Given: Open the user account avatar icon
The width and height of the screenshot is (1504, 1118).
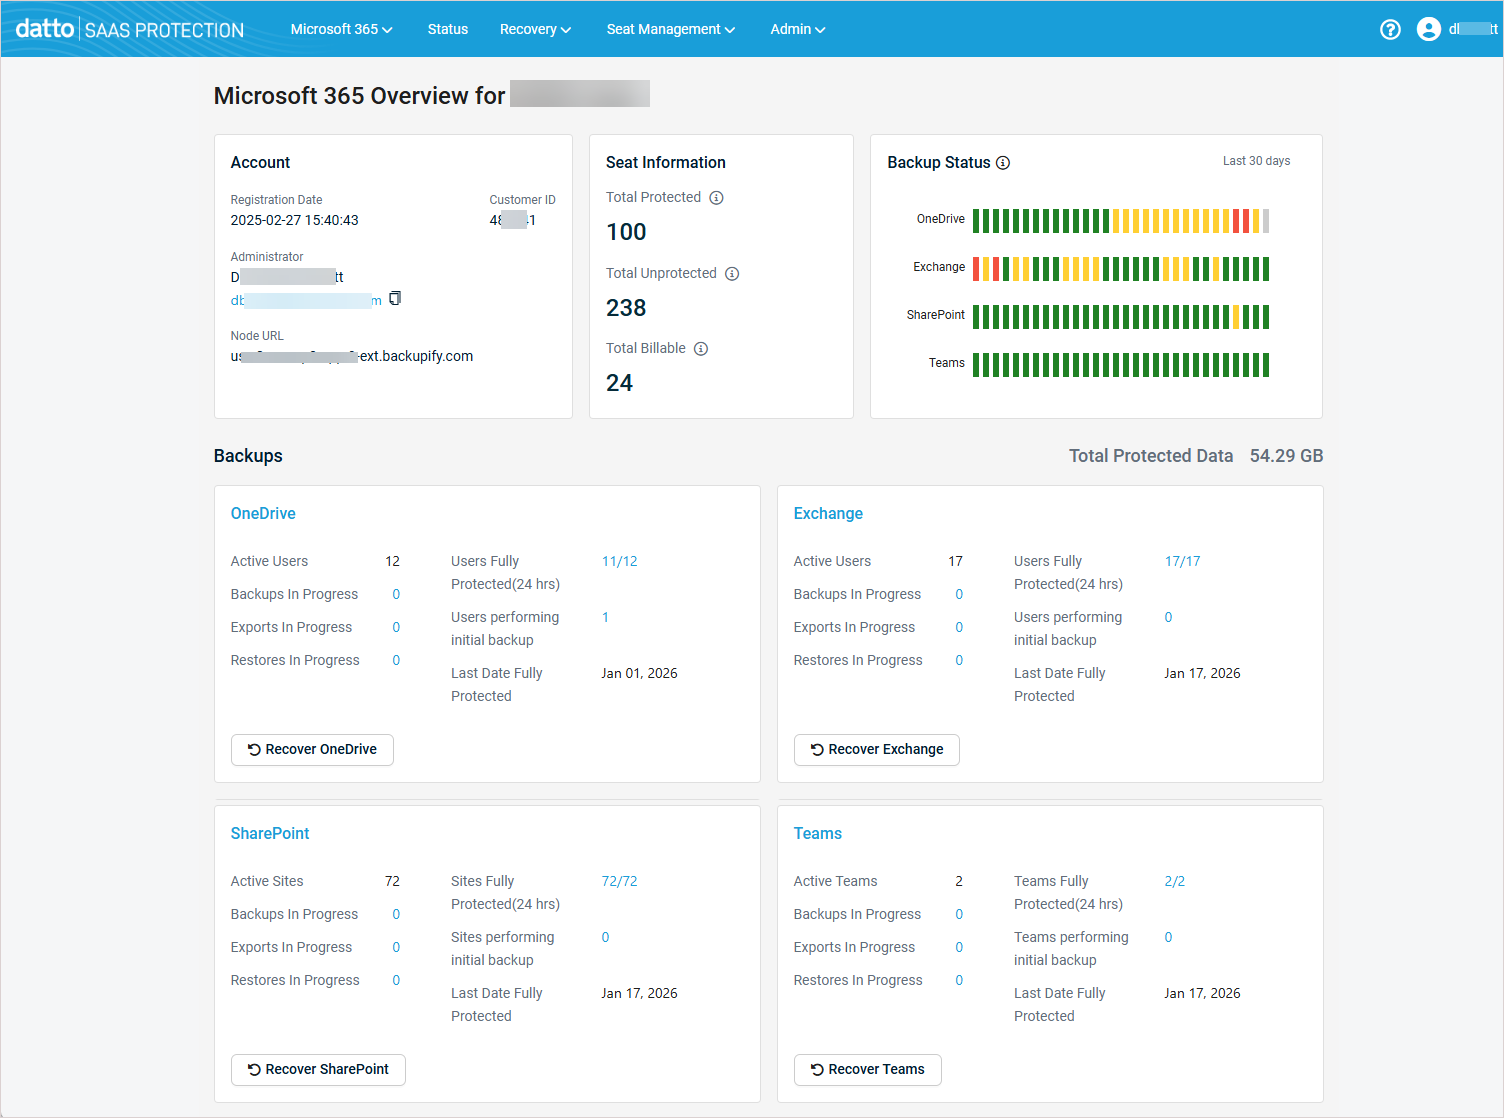Looking at the screenshot, I should click(x=1429, y=29).
